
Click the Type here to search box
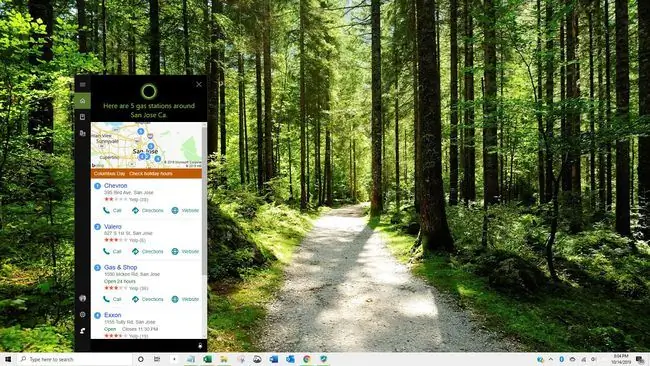point(75,359)
